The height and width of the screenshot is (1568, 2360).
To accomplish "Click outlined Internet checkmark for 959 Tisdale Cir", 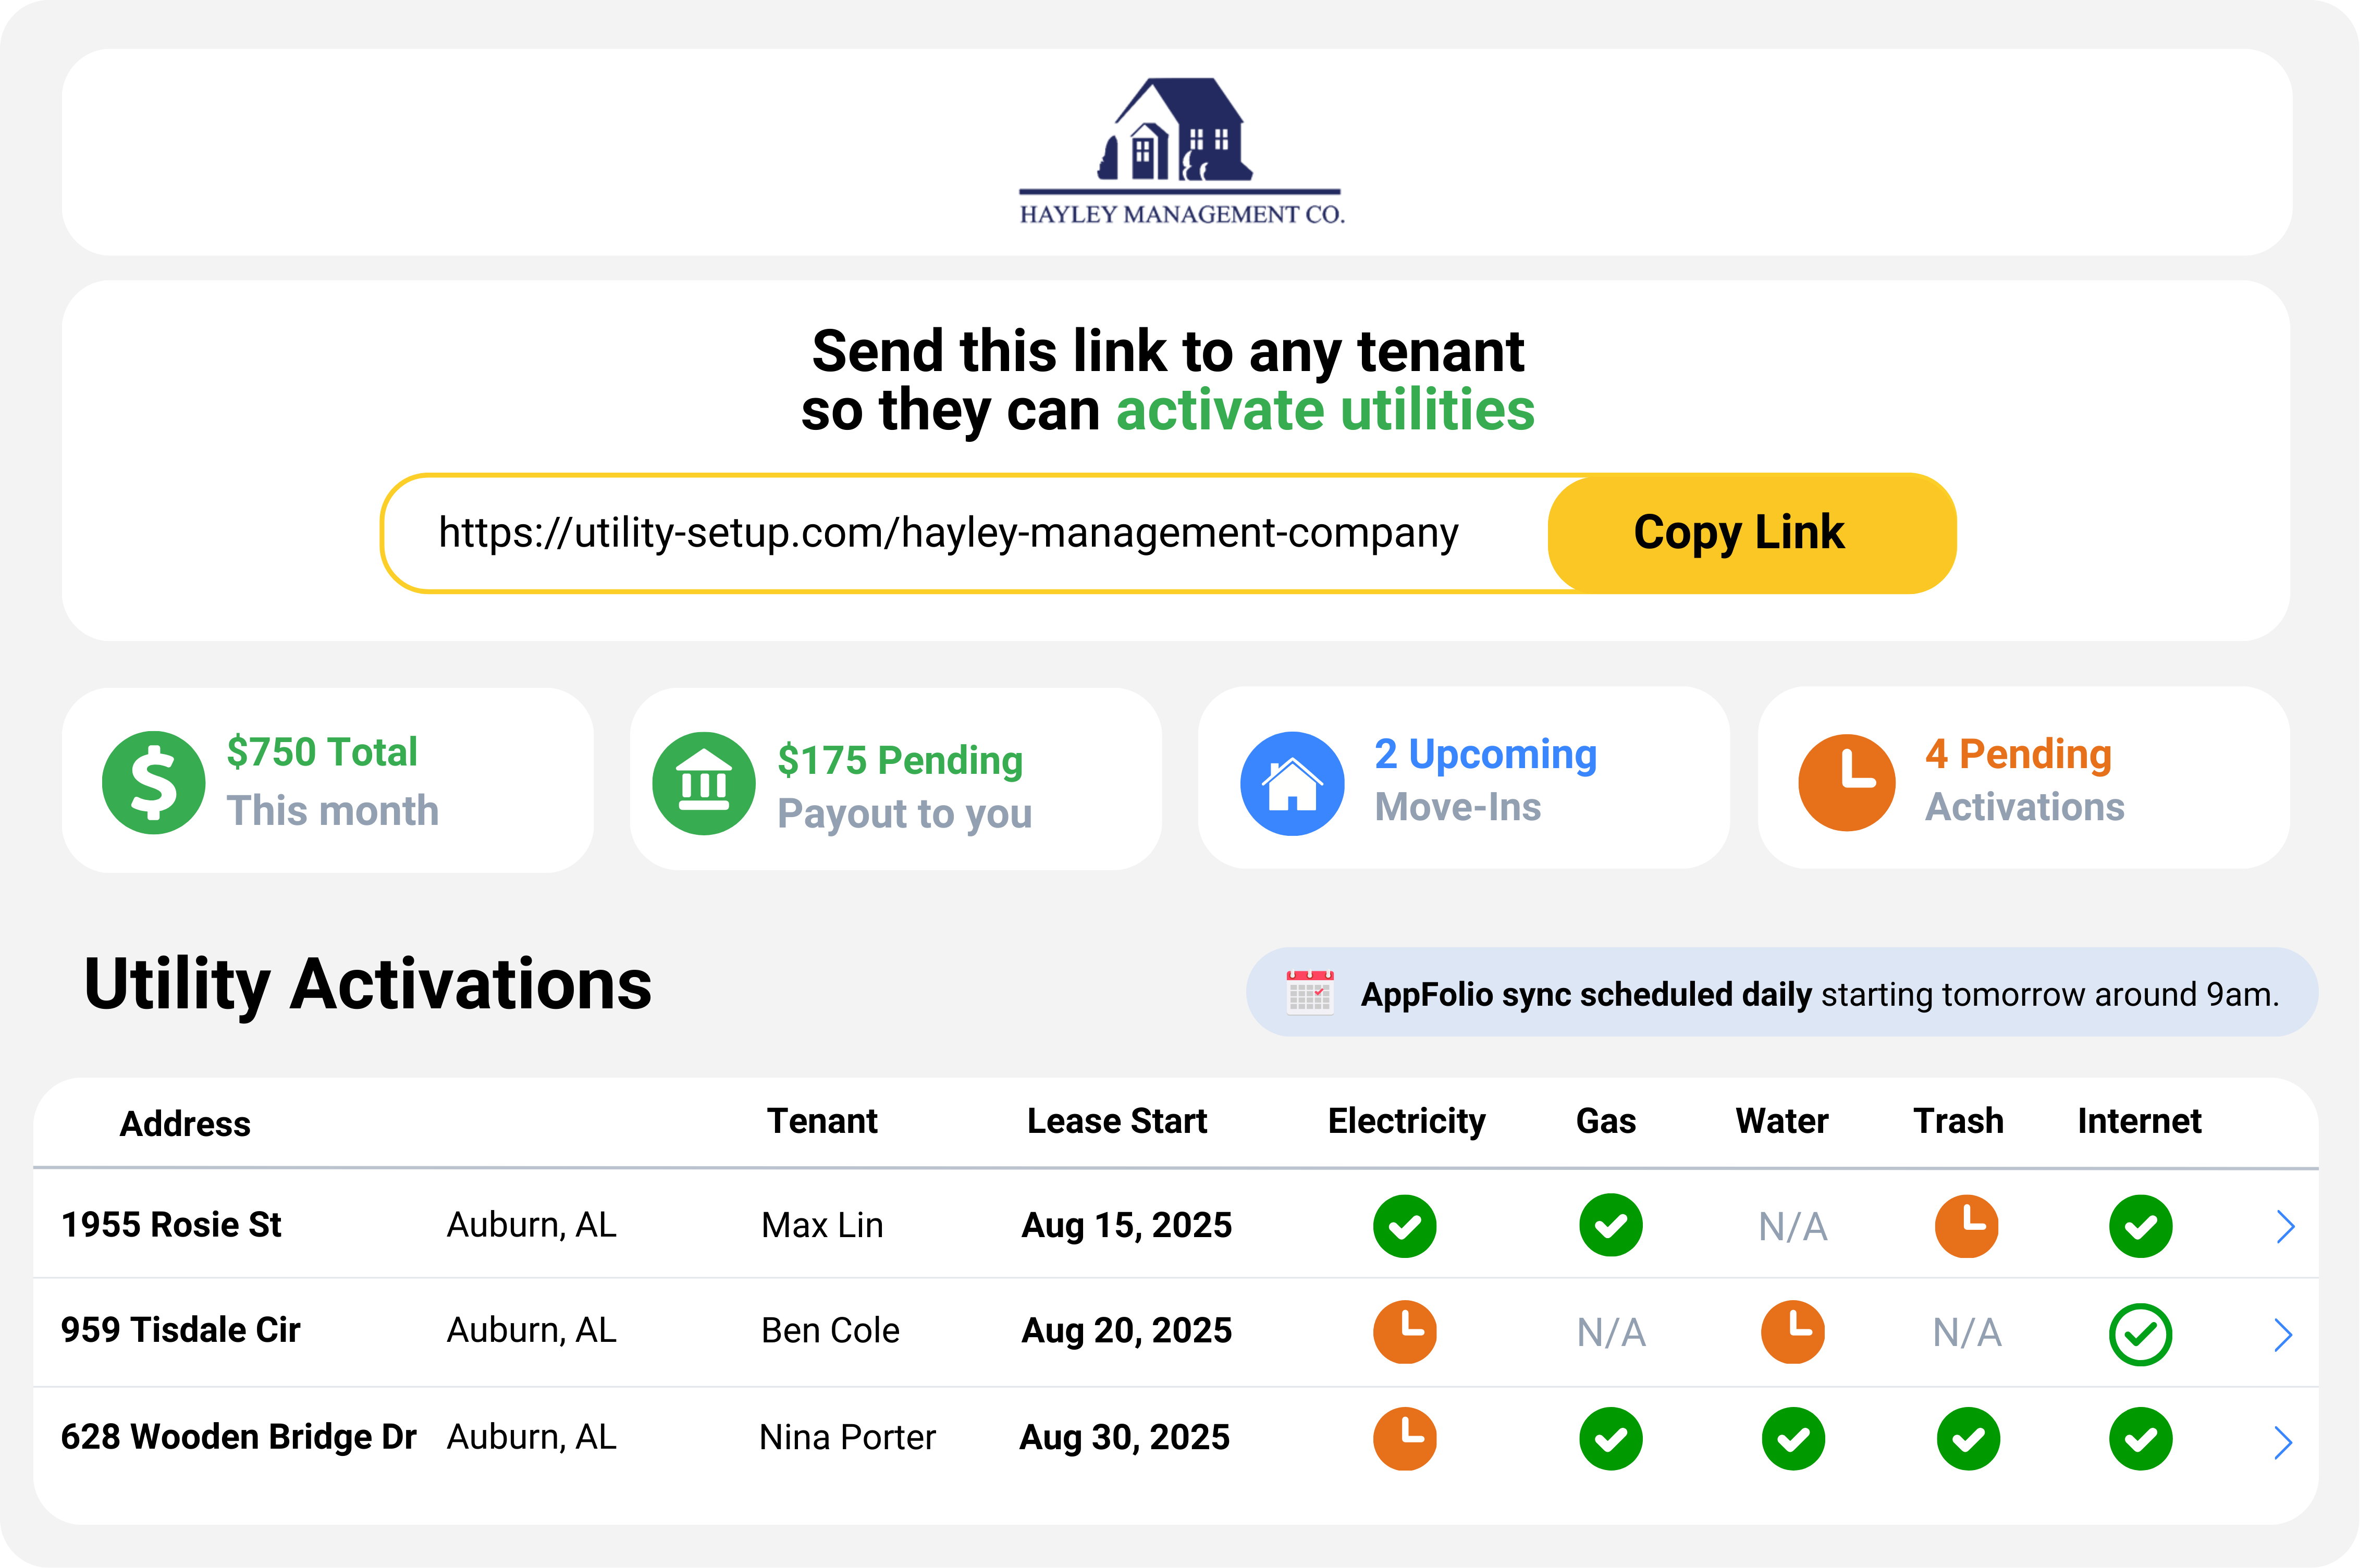I will (x=2141, y=1334).
